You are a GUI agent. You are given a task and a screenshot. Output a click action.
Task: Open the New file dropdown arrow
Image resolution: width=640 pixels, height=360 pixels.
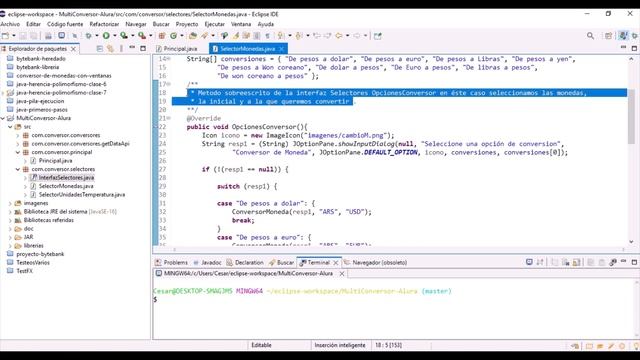pyautogui.click(x=14, y=36)
